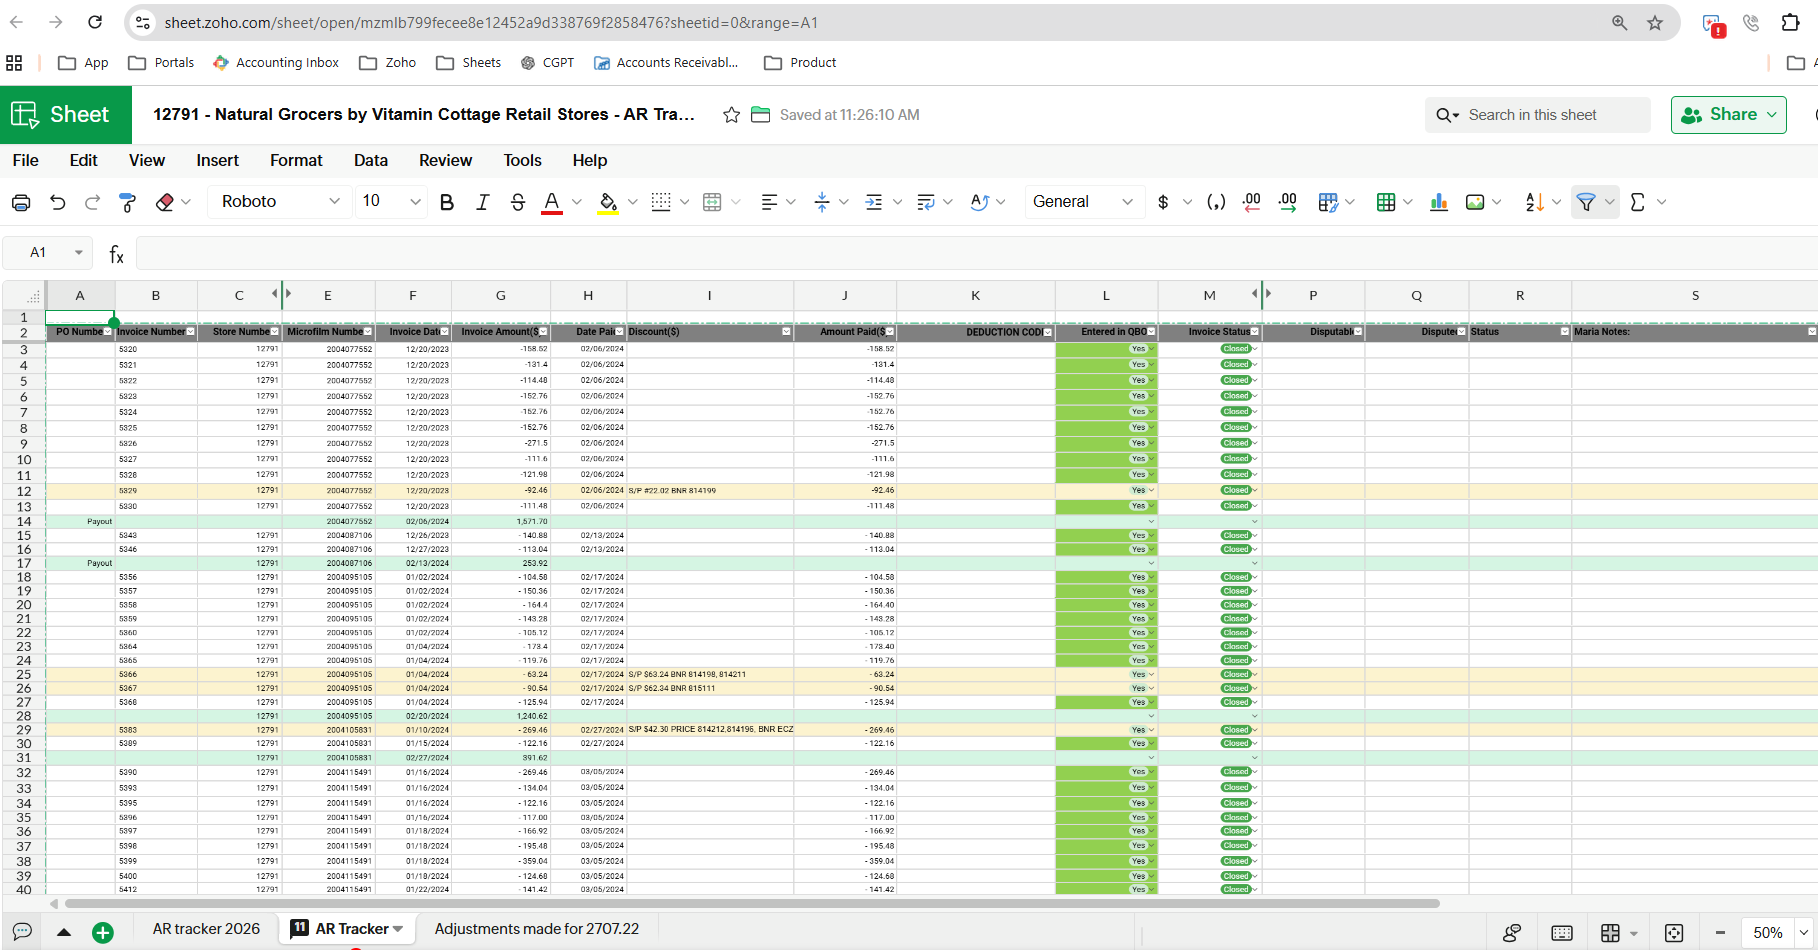The height and width of the screenshot is (950, 1818).
Task: Switch to AR tracker 2026 sheet tab
Action: pyautogui.click(x=206, y=929)
